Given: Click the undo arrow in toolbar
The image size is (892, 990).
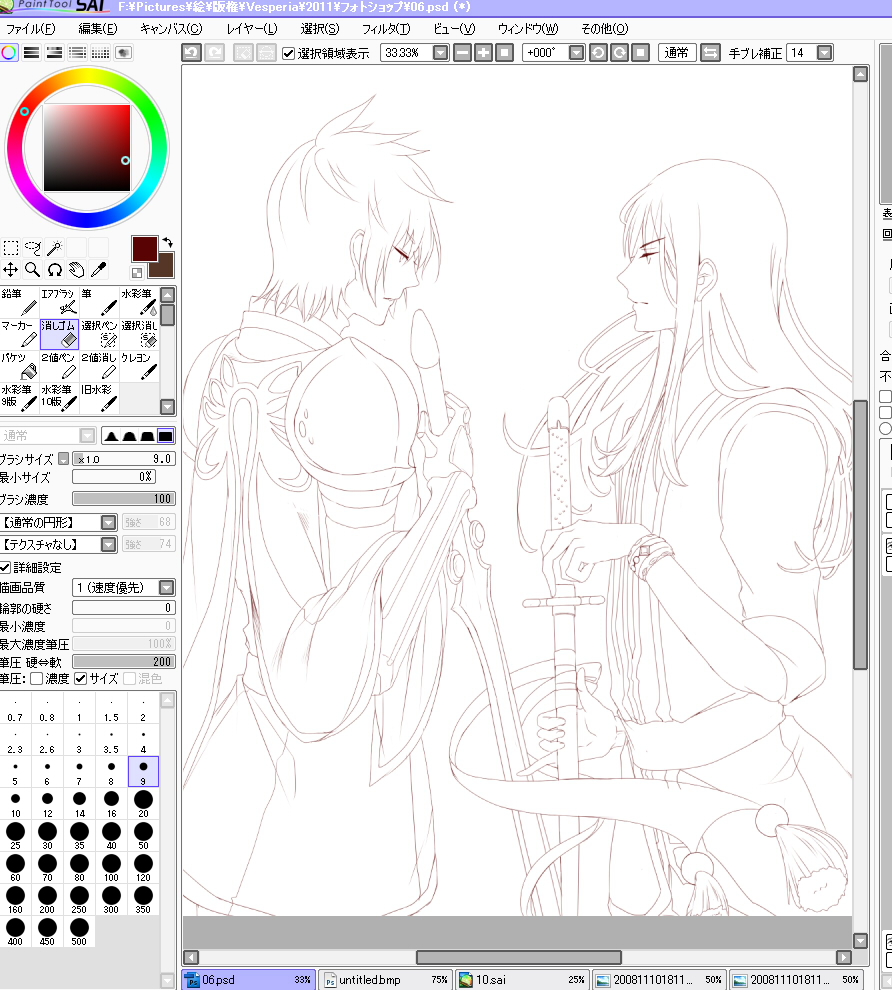Looking at the screenshot, I should coord(191,52).
